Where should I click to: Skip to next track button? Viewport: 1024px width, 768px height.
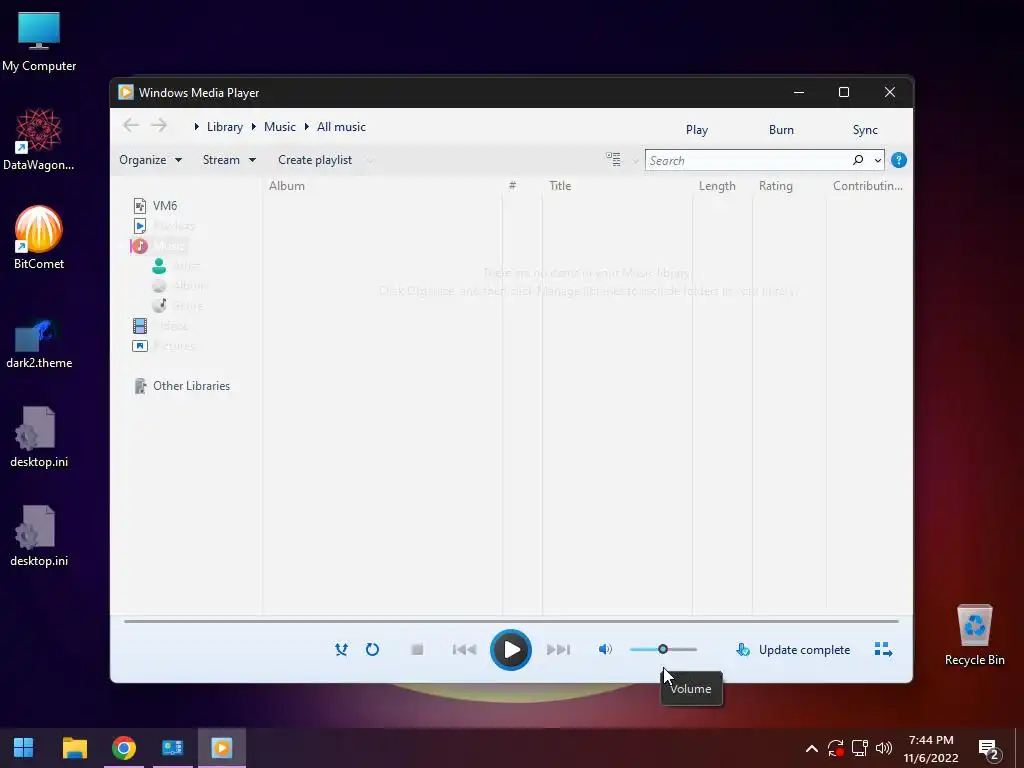click(558, 649)
